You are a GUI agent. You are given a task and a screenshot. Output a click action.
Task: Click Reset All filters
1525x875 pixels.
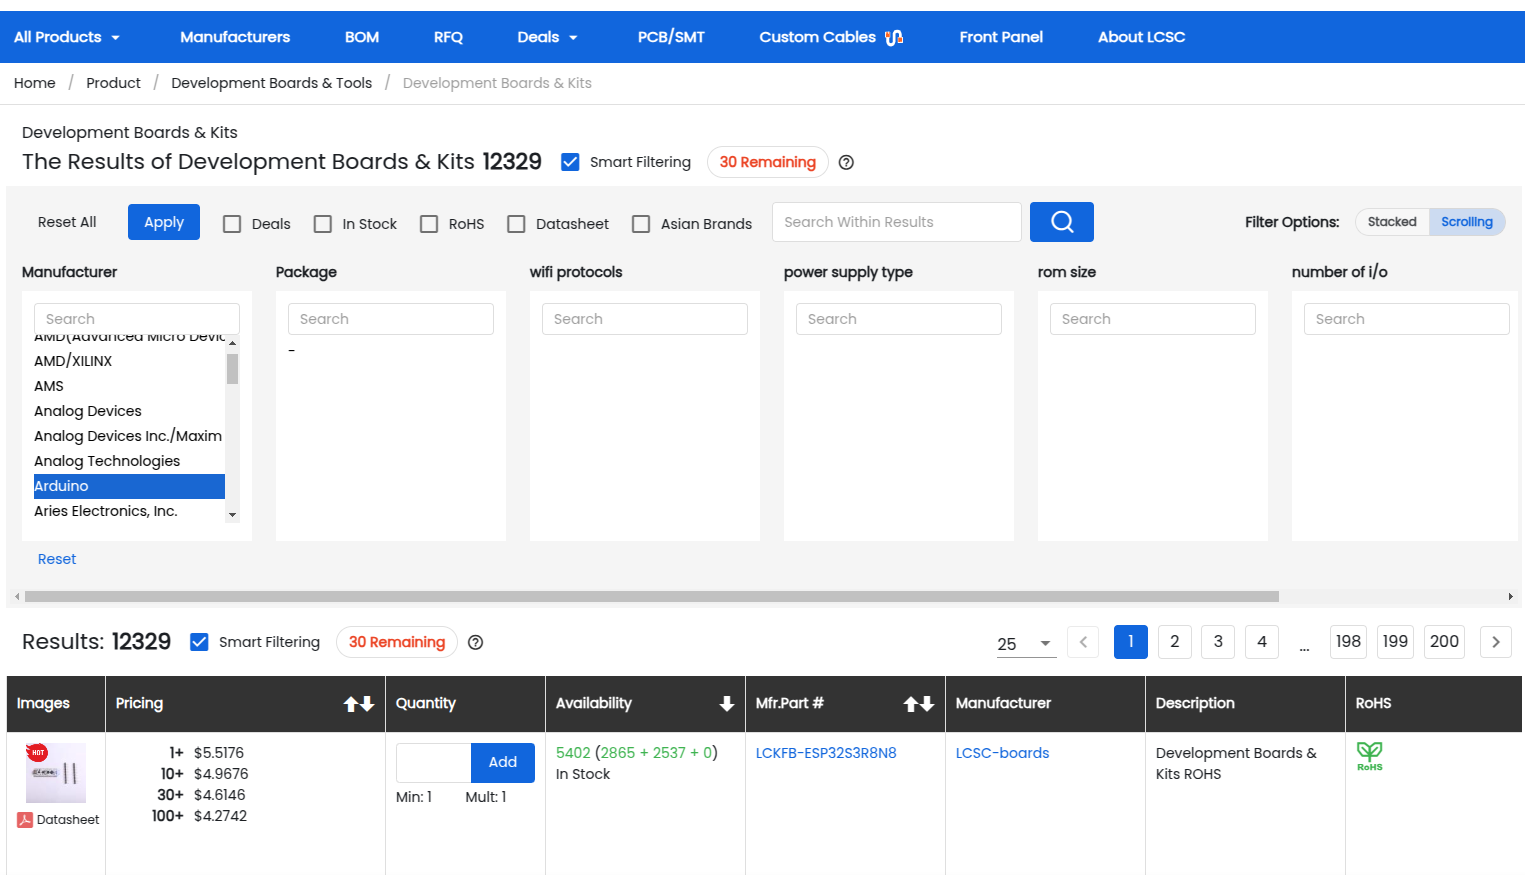click(x=67, y=222)
